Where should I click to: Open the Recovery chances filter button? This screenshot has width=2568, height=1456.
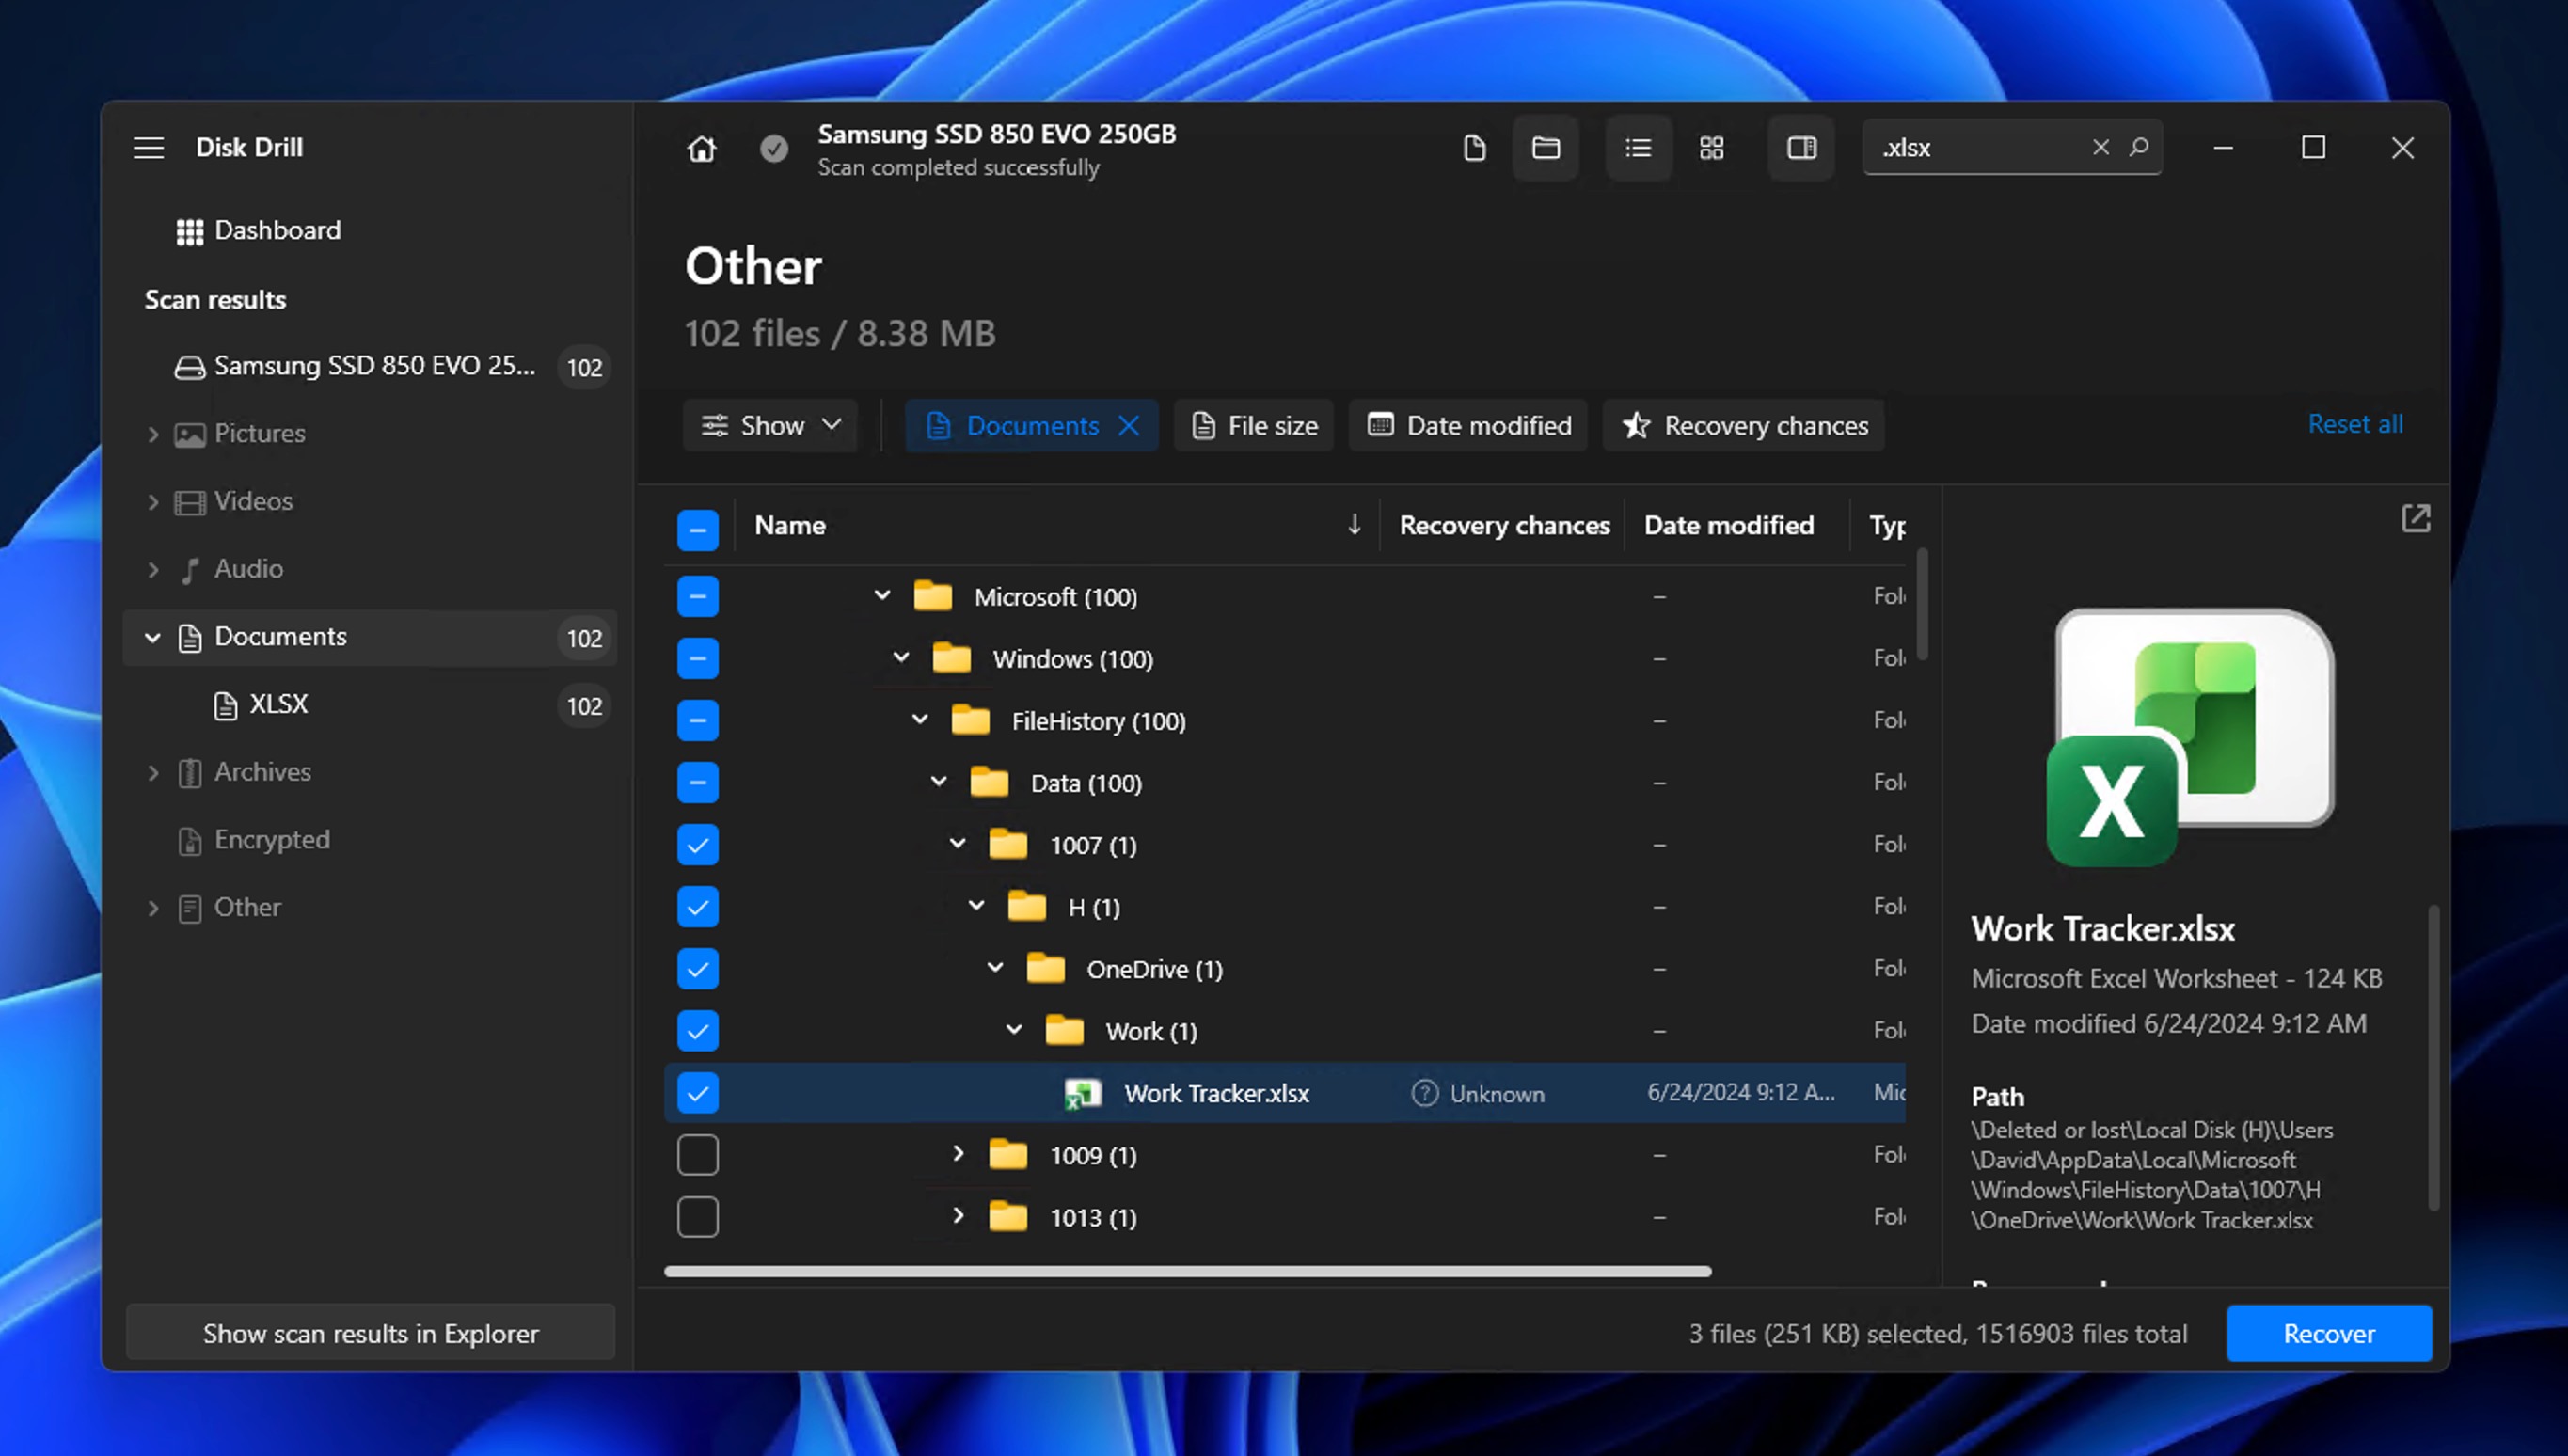coord(1744,425)
